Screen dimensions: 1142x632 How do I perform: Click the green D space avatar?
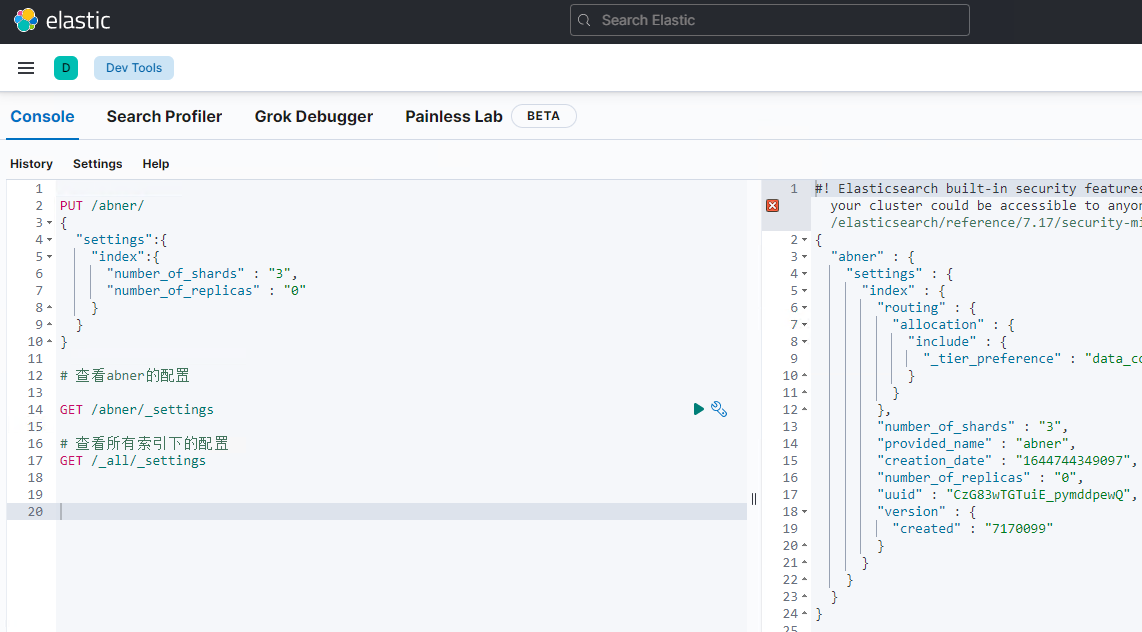click(66, 68)
